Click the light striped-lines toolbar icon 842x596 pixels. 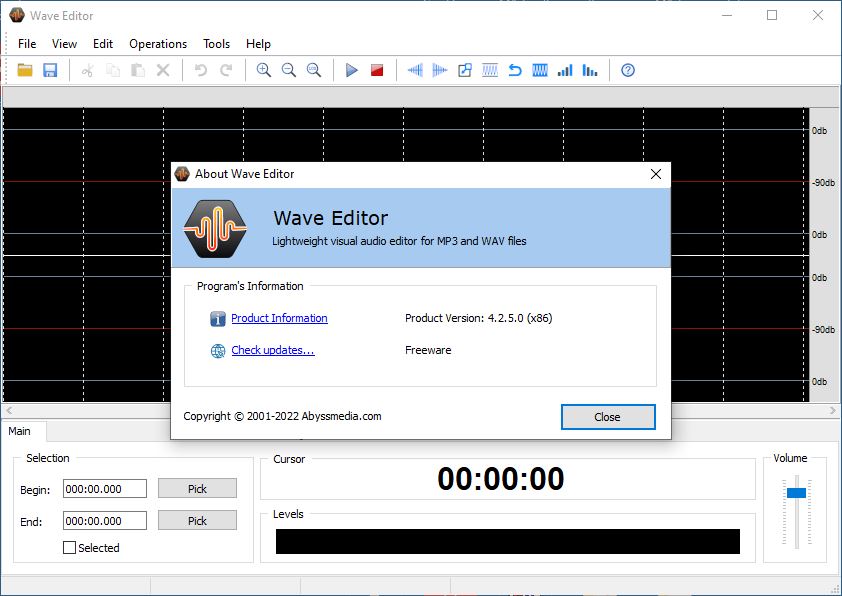click(490, 70)
